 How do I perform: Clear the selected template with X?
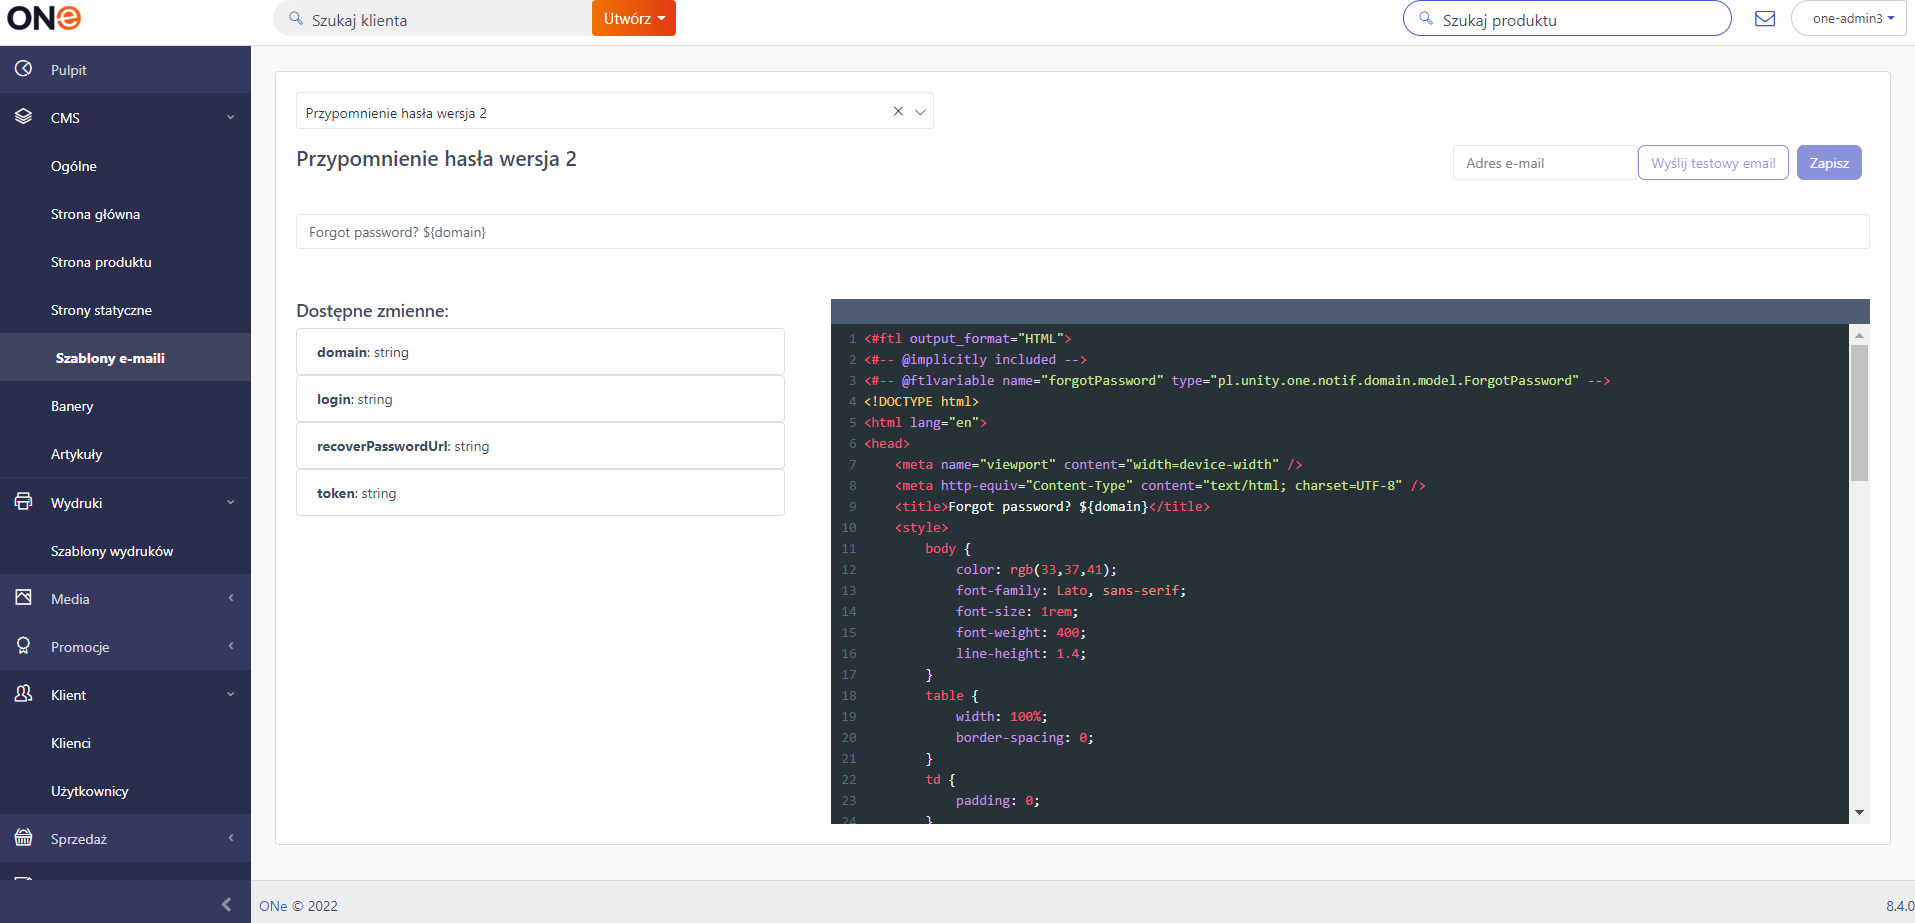tap(898, 111)
